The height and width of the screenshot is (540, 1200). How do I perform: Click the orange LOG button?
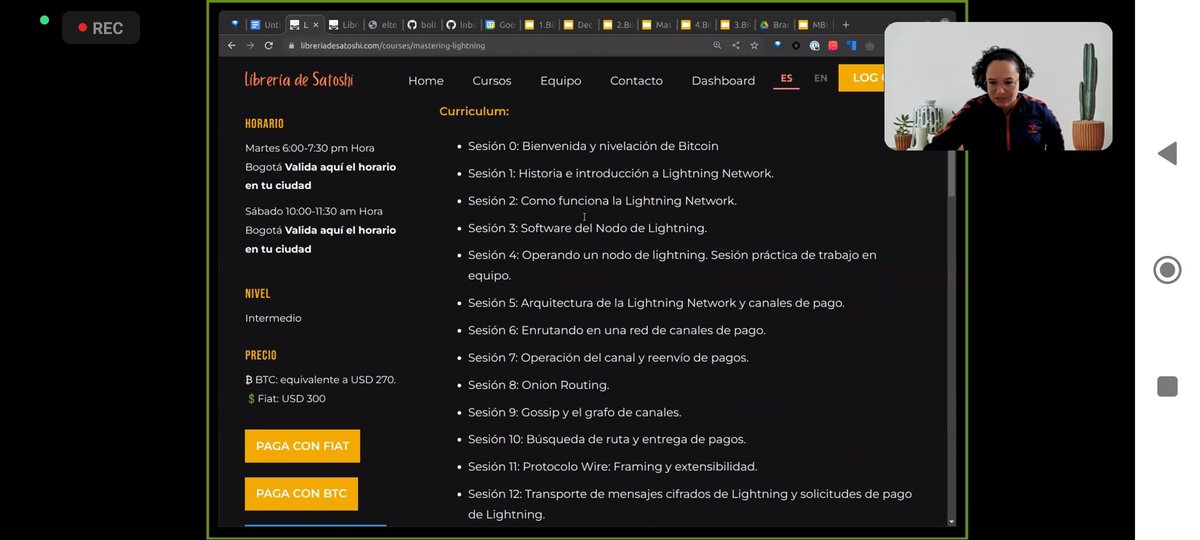(x=861, y=78)
